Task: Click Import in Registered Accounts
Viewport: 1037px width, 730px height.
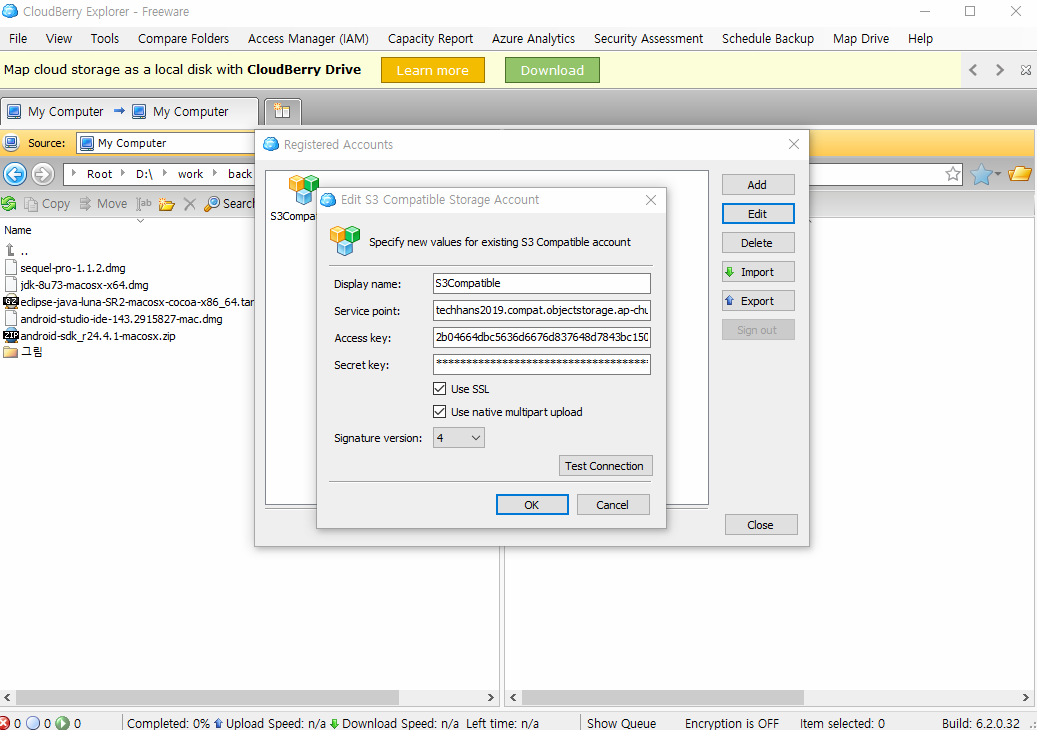Action: click(x=758, y=272)
